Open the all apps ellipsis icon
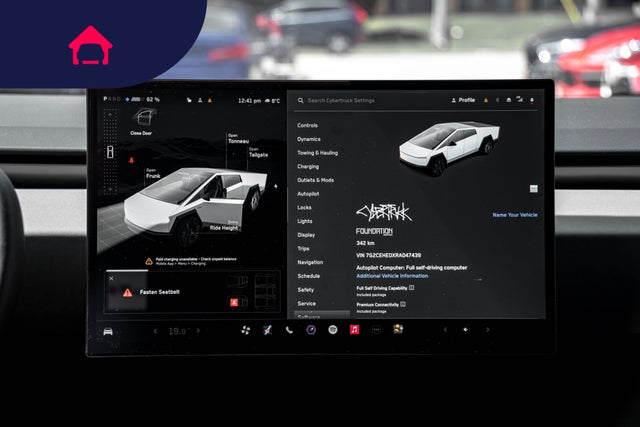This screenshot has width=640, height=427. pos(376,329)
